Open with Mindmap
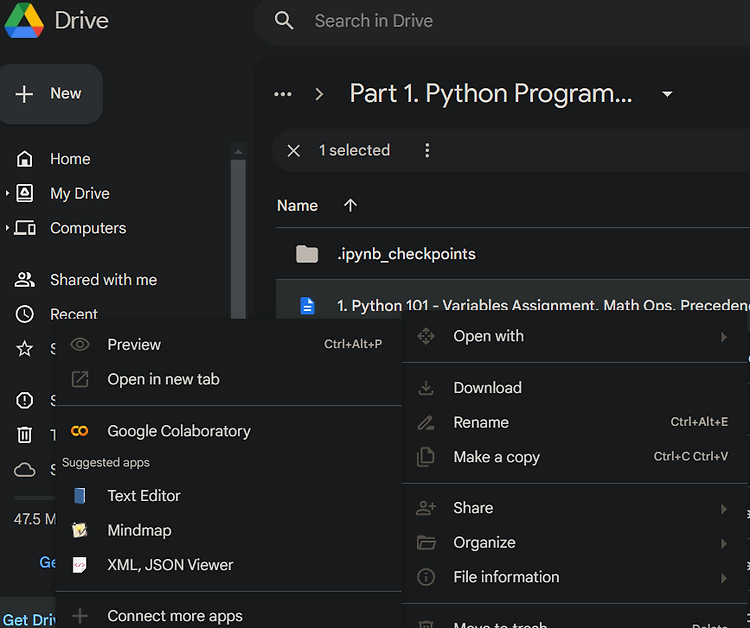750x628 pixels. point(228,530)
